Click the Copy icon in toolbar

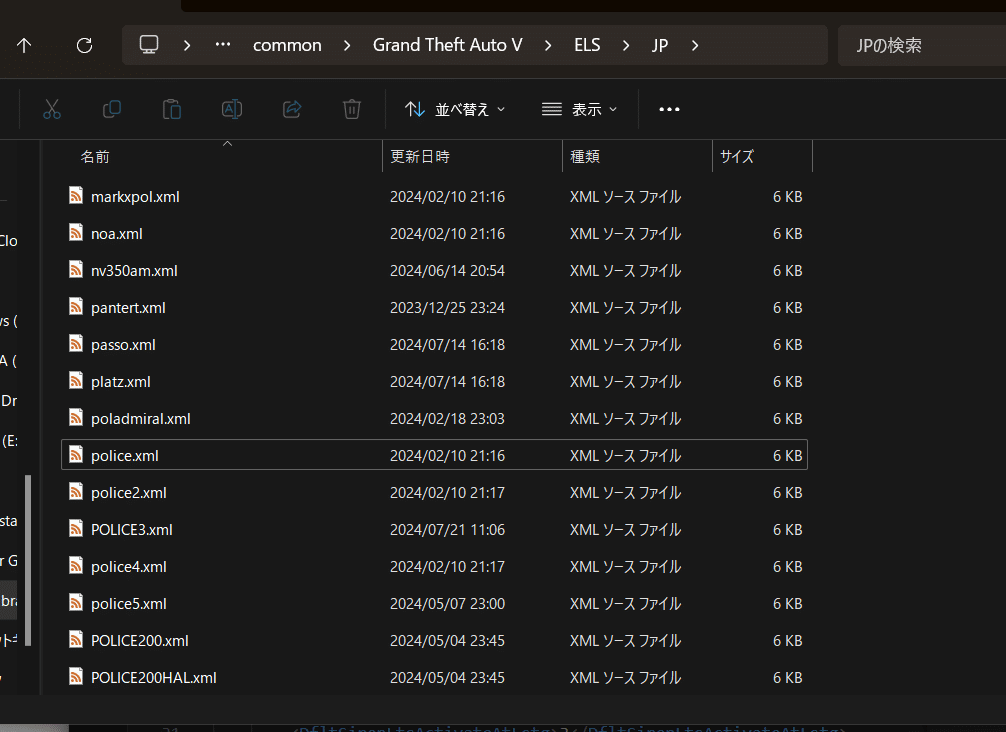pos(112,109)
